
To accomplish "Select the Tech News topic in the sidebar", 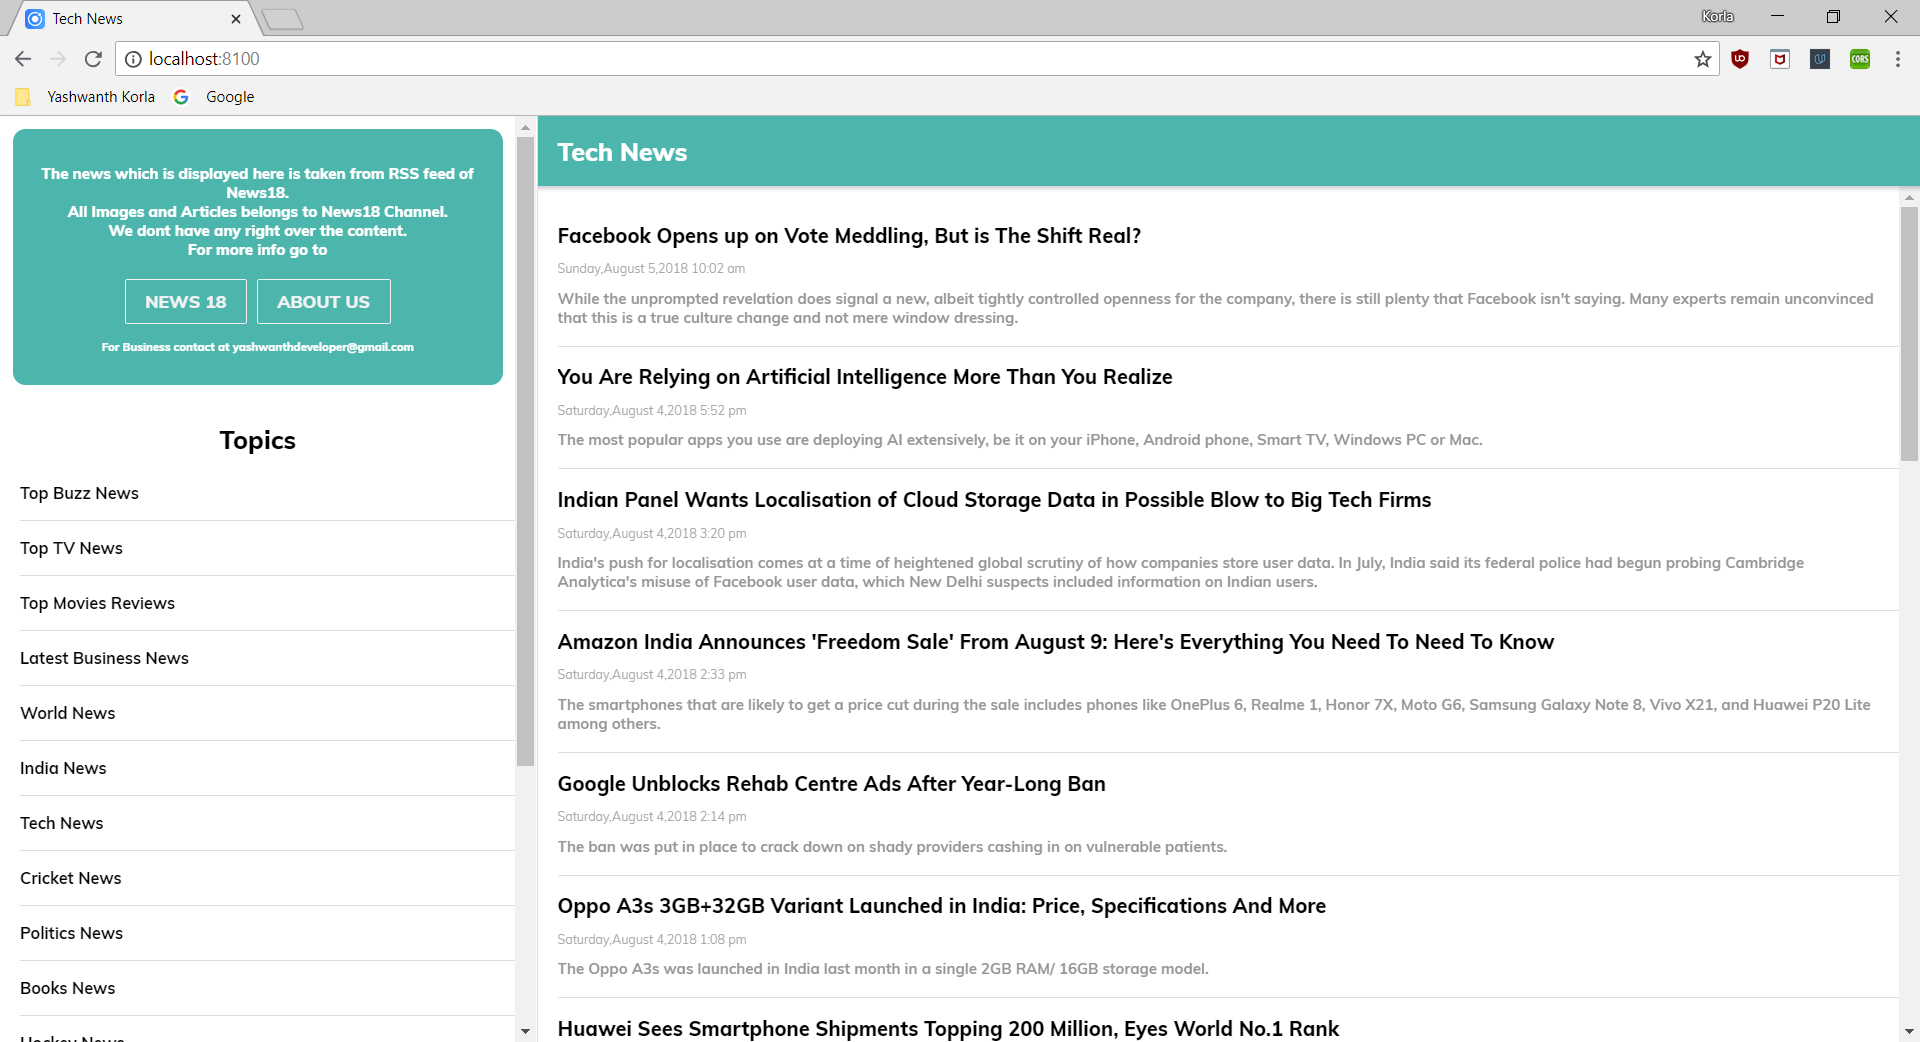I will pos(267,824).
